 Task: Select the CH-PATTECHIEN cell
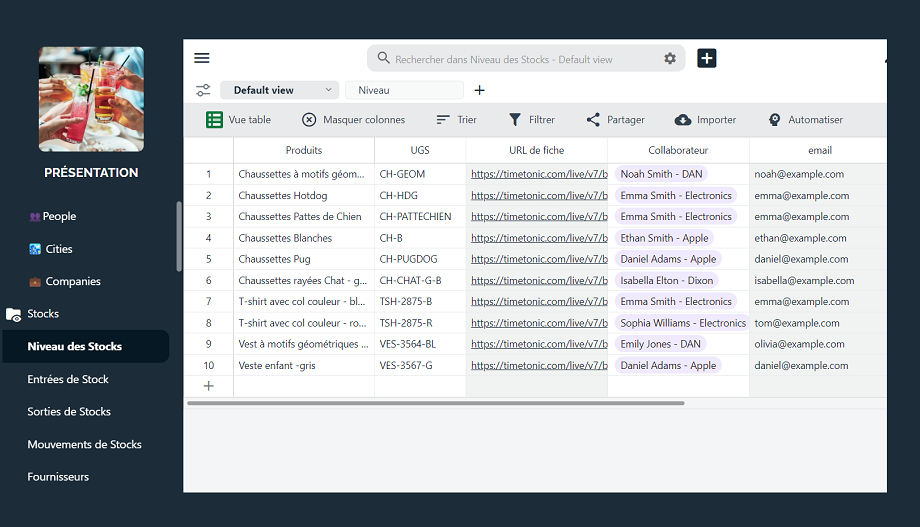(x=420, y=217)
